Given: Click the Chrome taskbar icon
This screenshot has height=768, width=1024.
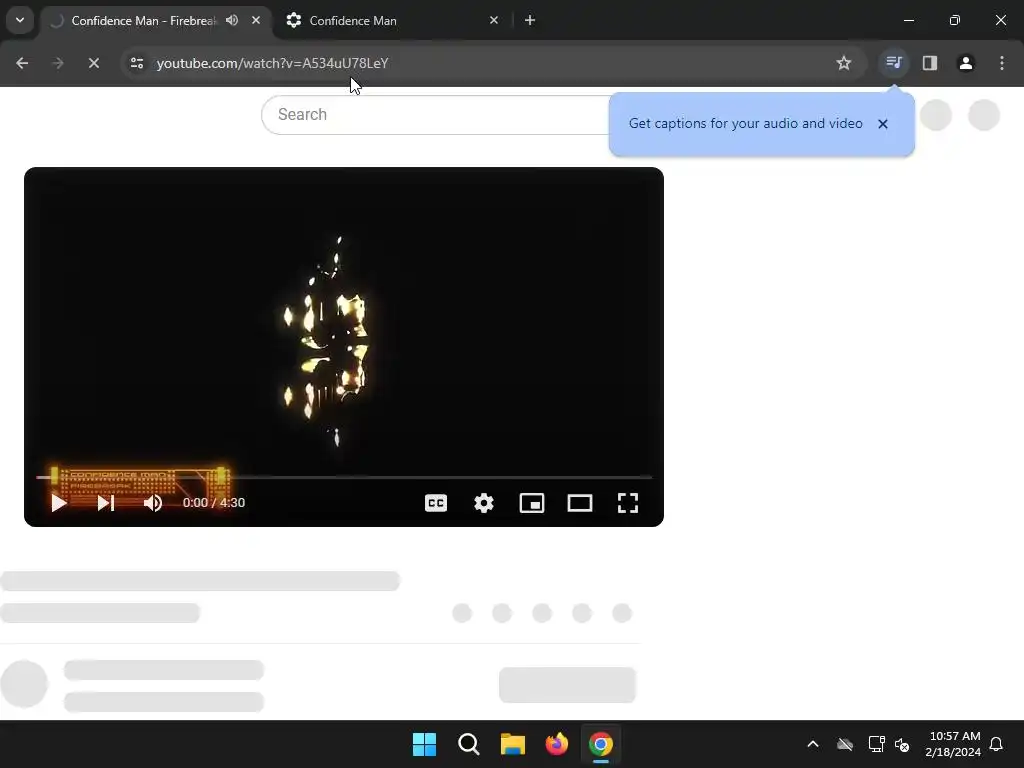Looking at the screenshot, I should pyautogui.click(x=601, y=744).
